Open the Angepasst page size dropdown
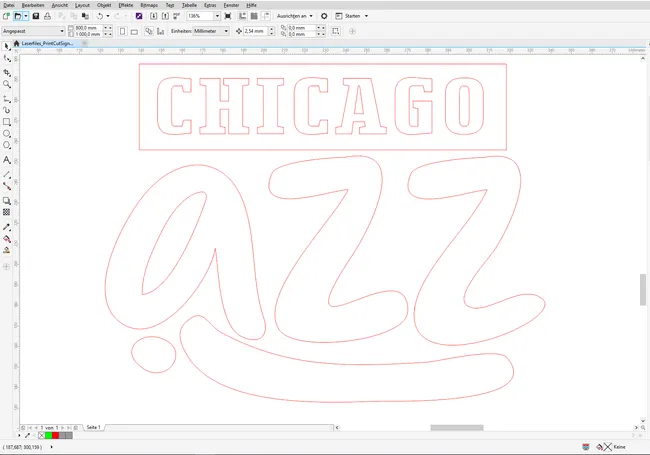Image resolution: width=650 pixels, height=455 pixels. tap(62, 31)
